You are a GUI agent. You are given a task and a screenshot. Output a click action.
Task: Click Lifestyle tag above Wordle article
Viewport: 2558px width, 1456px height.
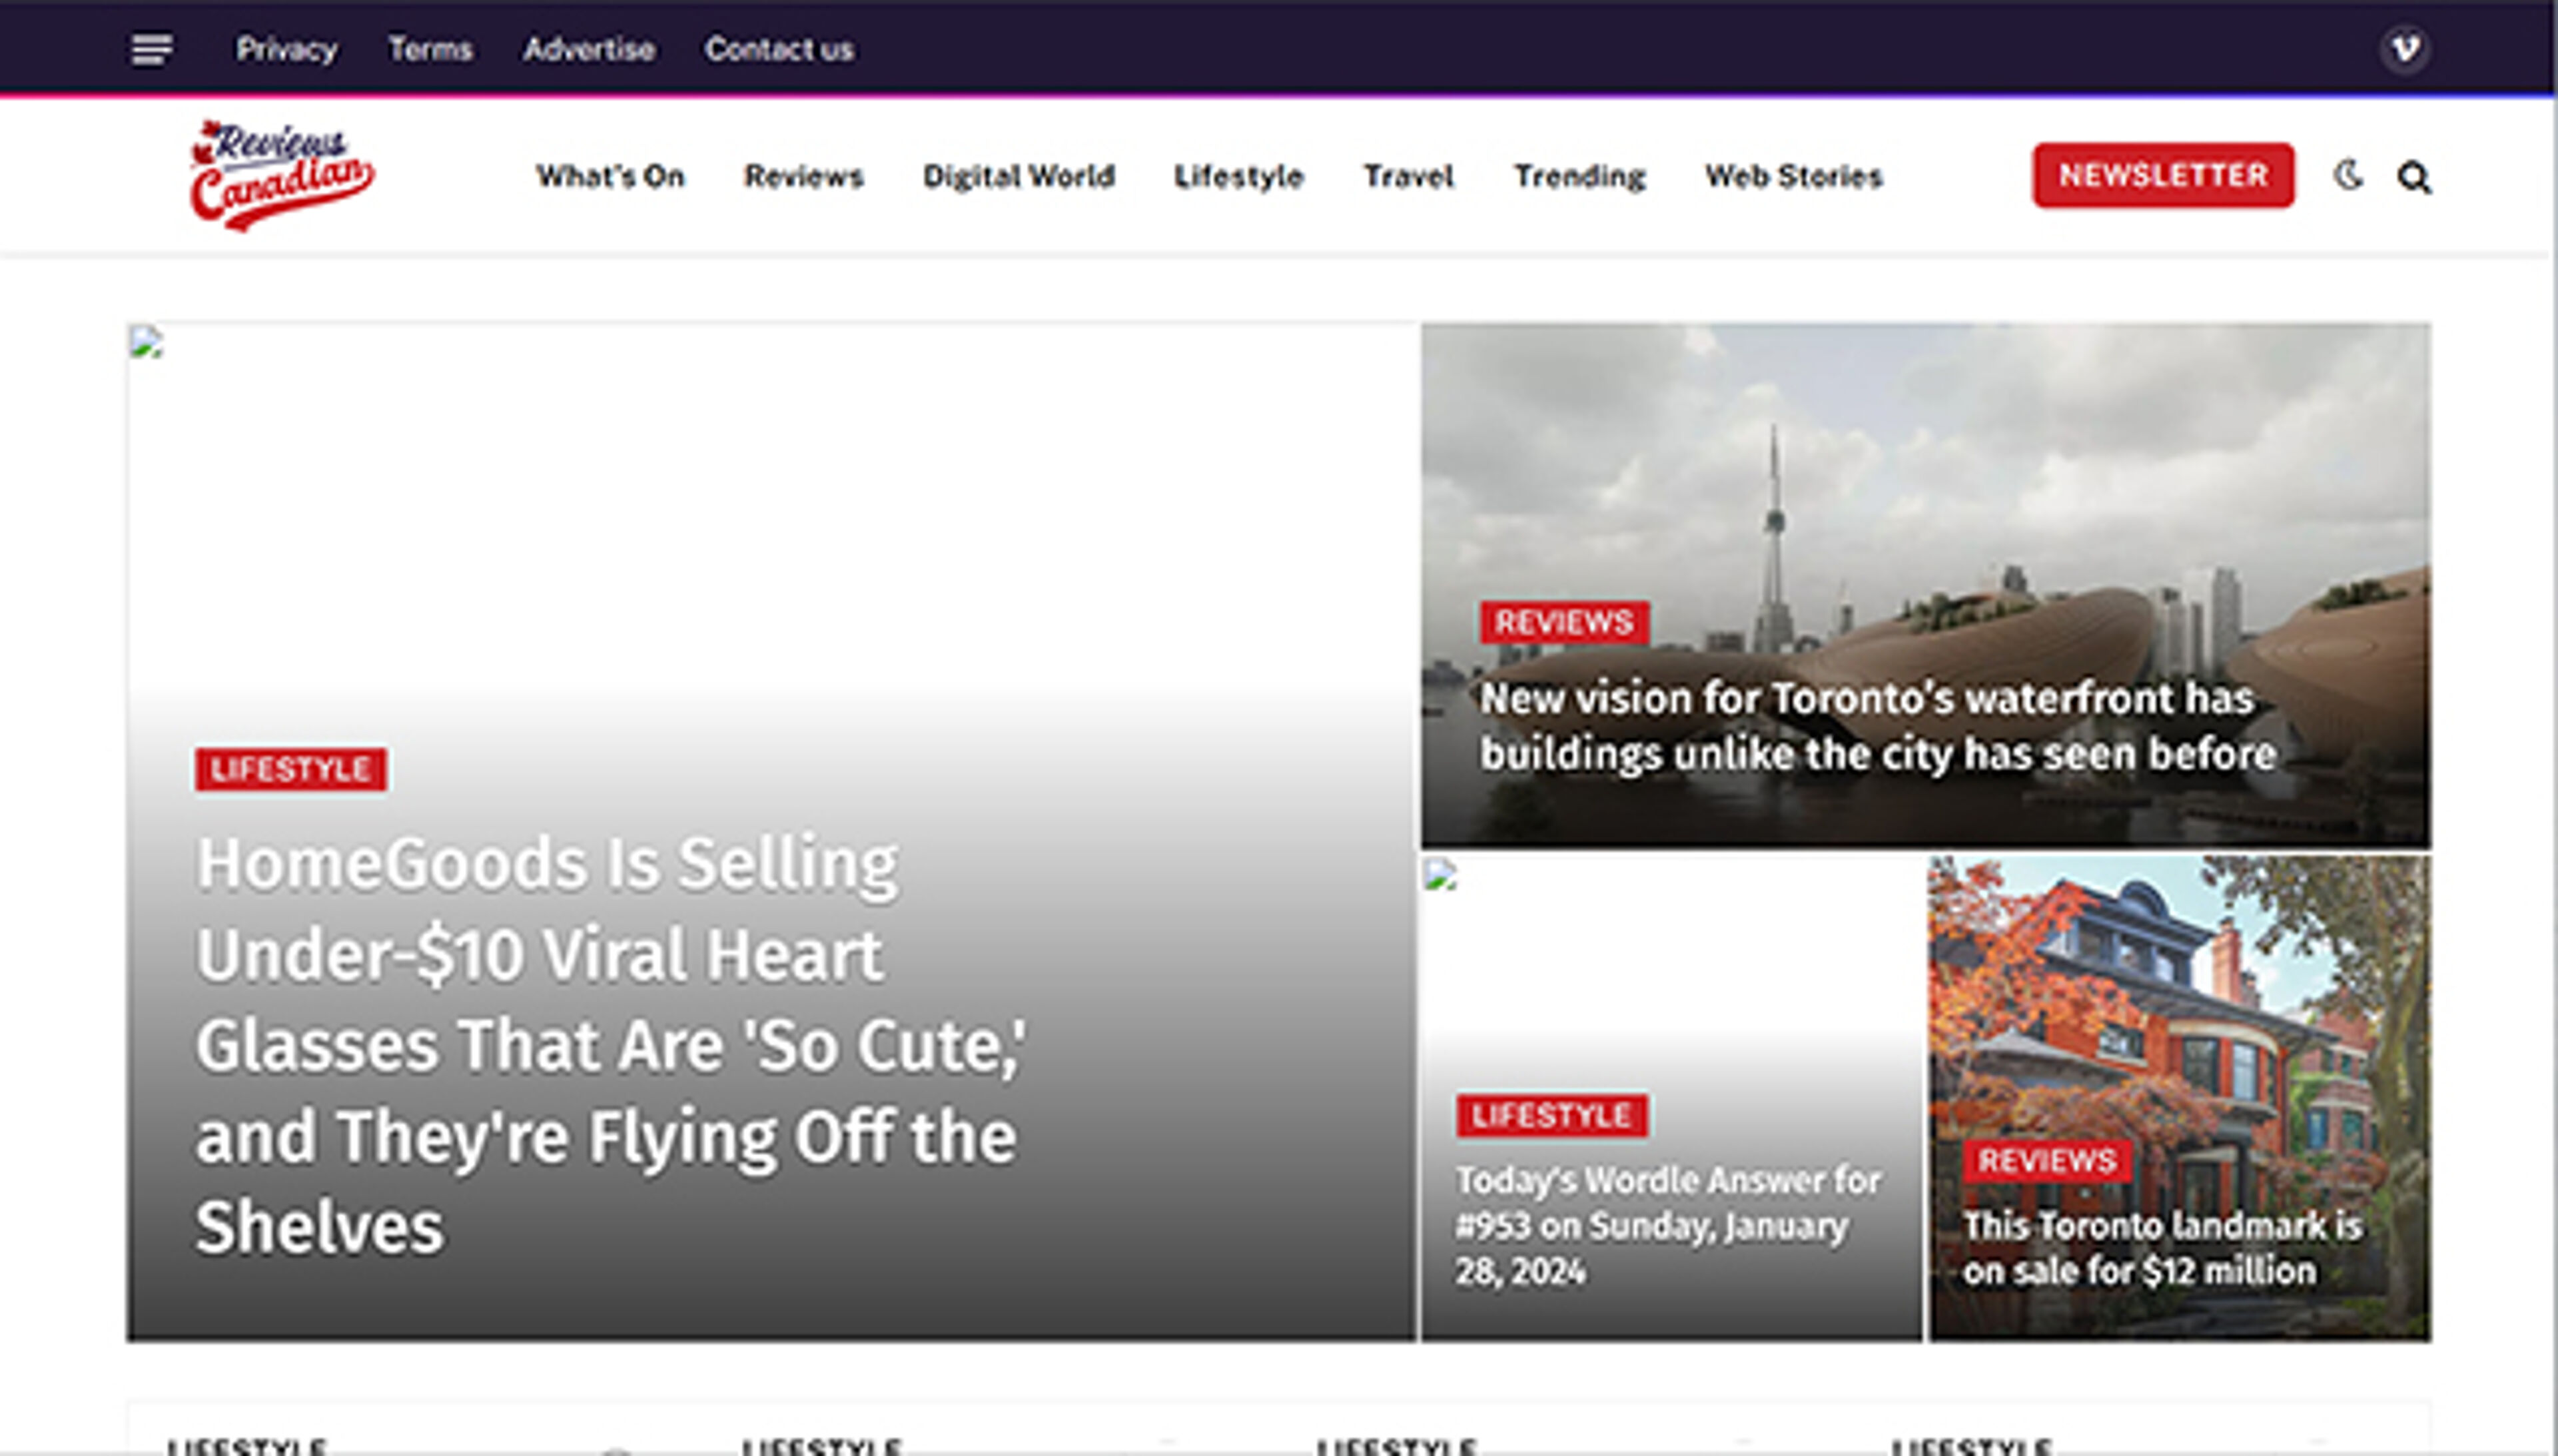pos(1551,1115)
